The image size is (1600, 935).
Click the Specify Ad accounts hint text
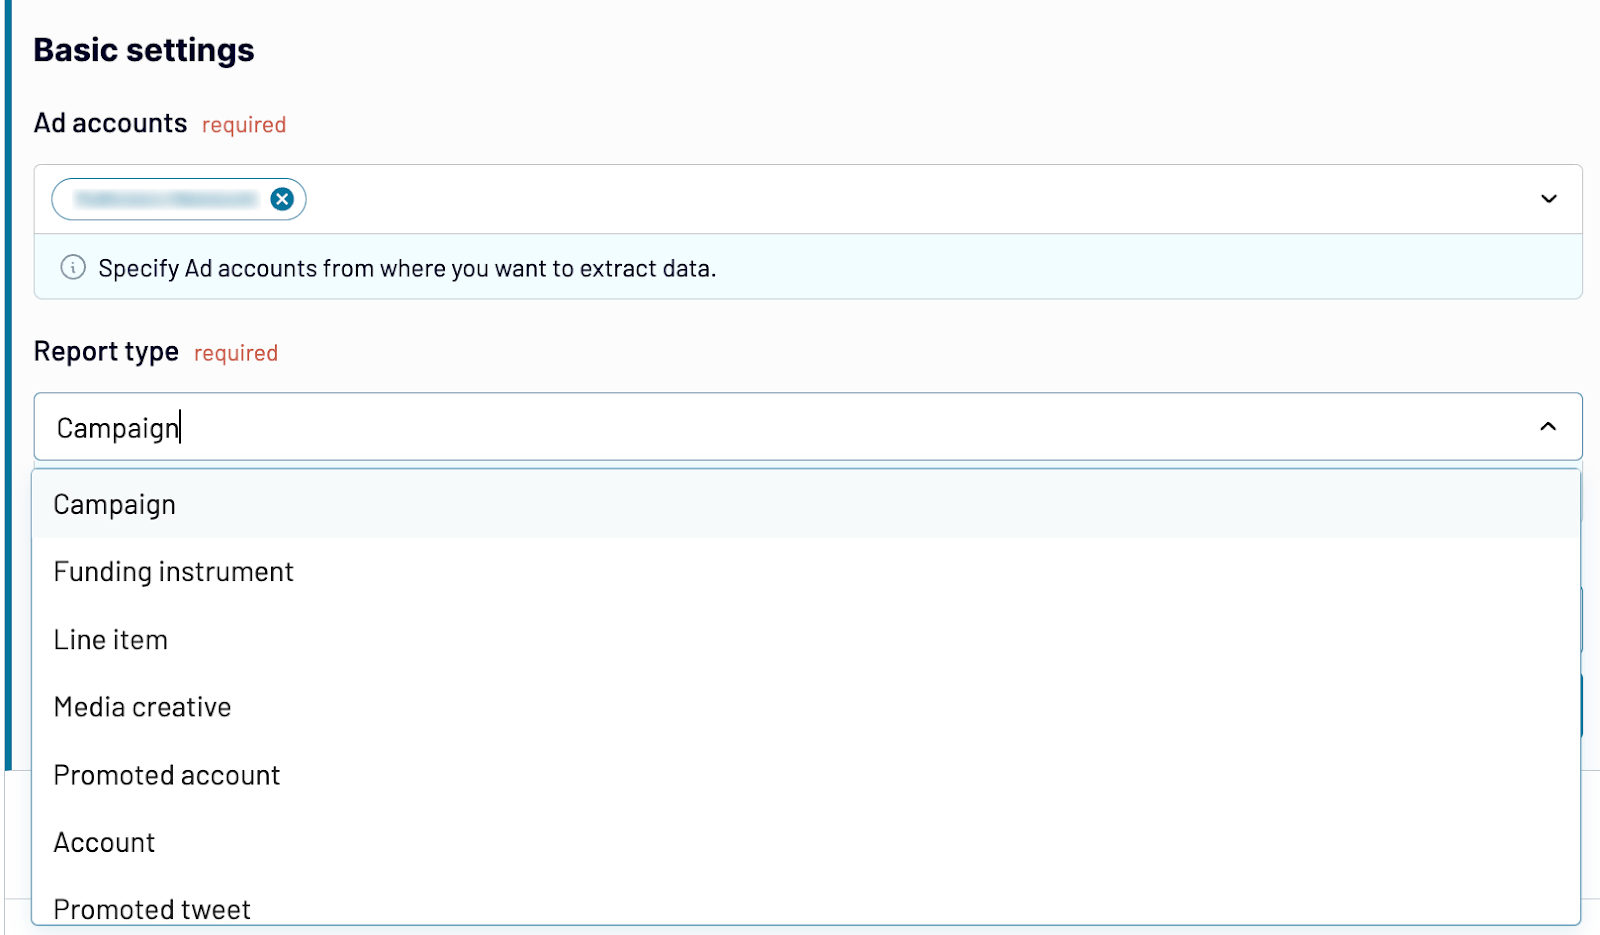coord(407,268)
